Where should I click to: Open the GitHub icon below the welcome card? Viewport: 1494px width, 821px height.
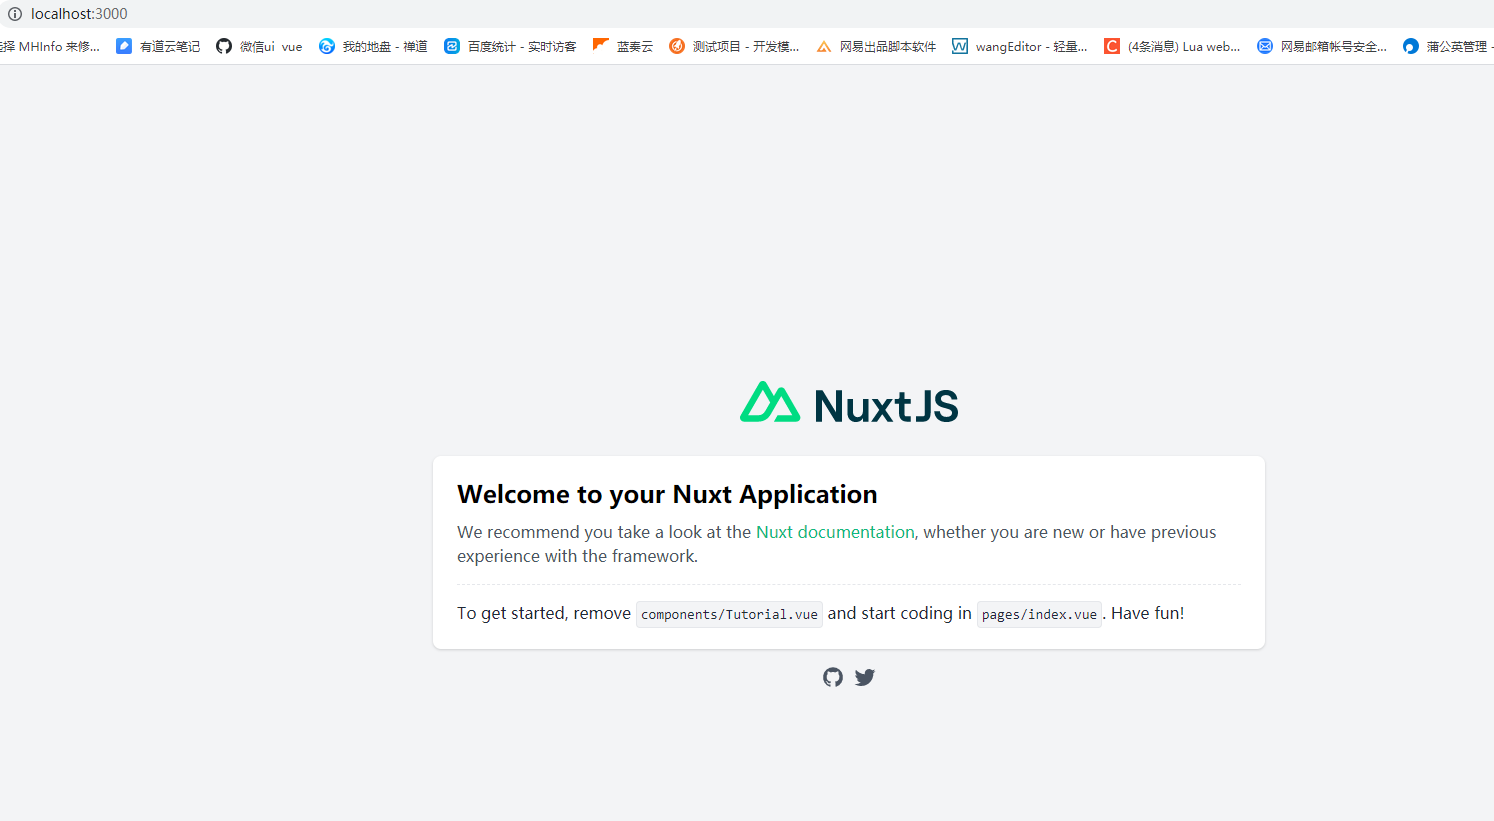tap(833, 677)
